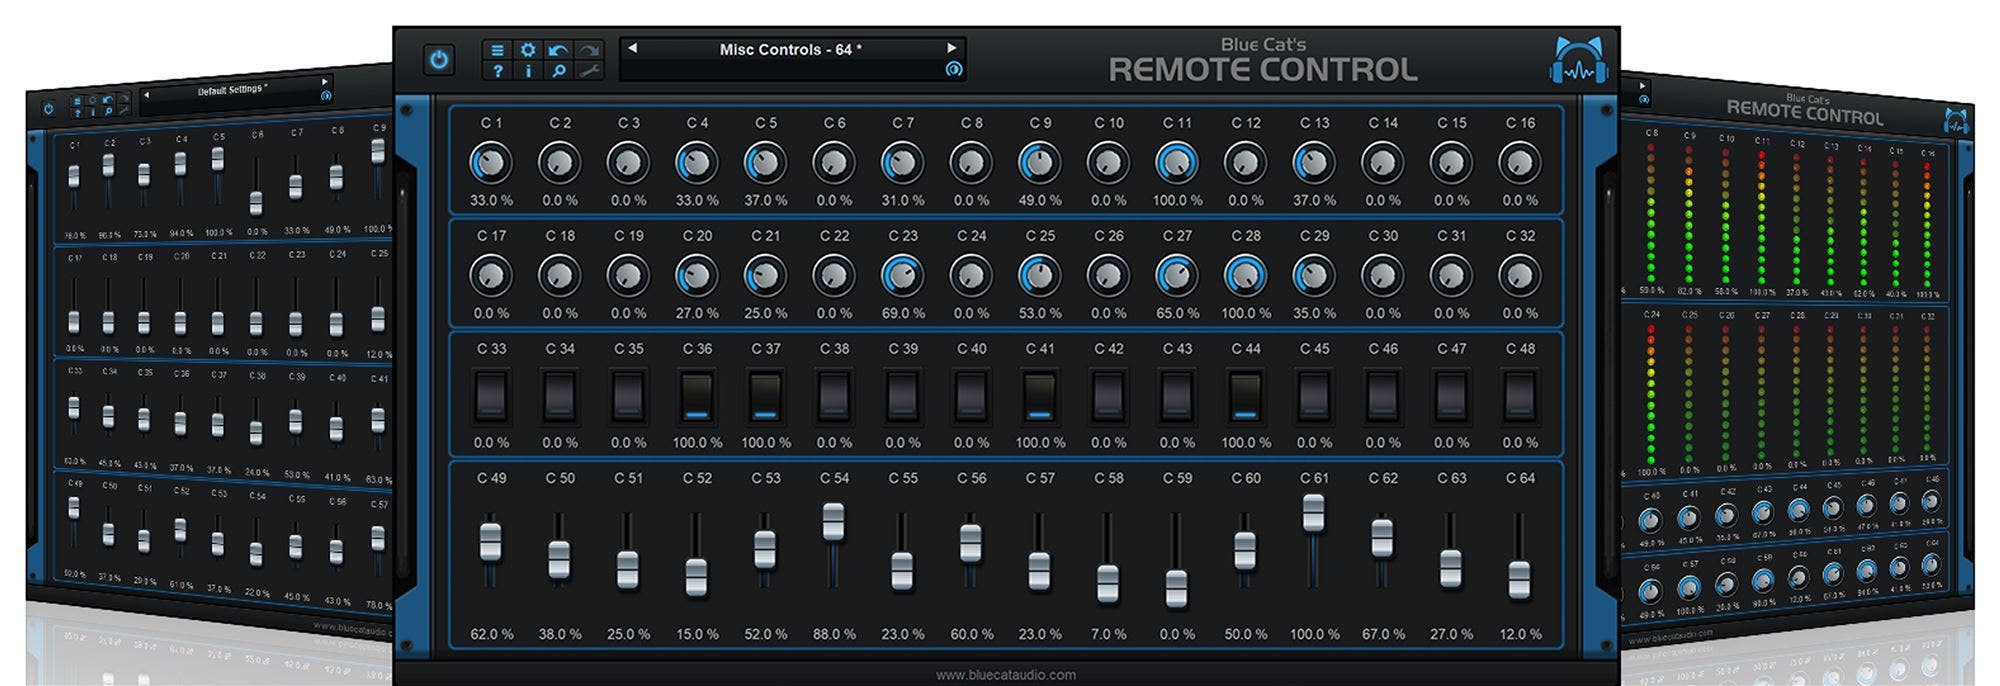Click the C 11 knob at 100.0 %

pyautogui.click(x=1177, y=162)
